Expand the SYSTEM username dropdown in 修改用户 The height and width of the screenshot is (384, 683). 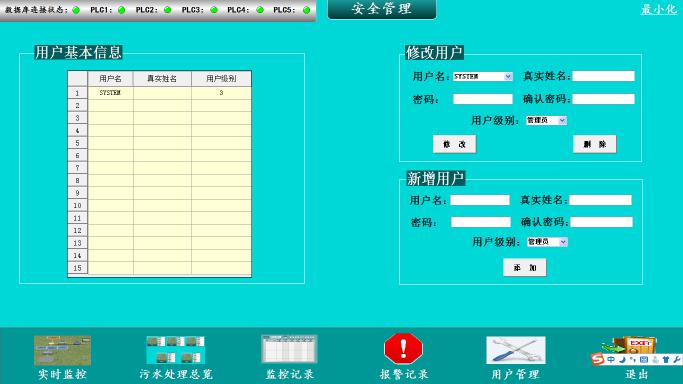pyautogui.click(x=508, y=77)
